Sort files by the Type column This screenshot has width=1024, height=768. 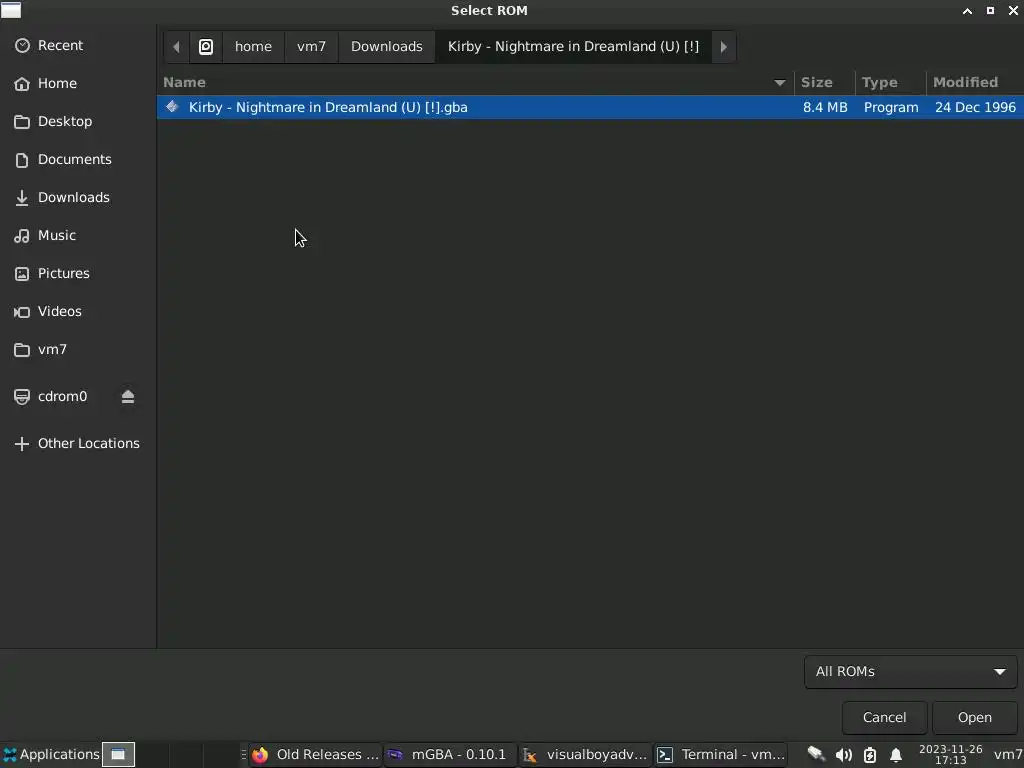click(891, 82)
